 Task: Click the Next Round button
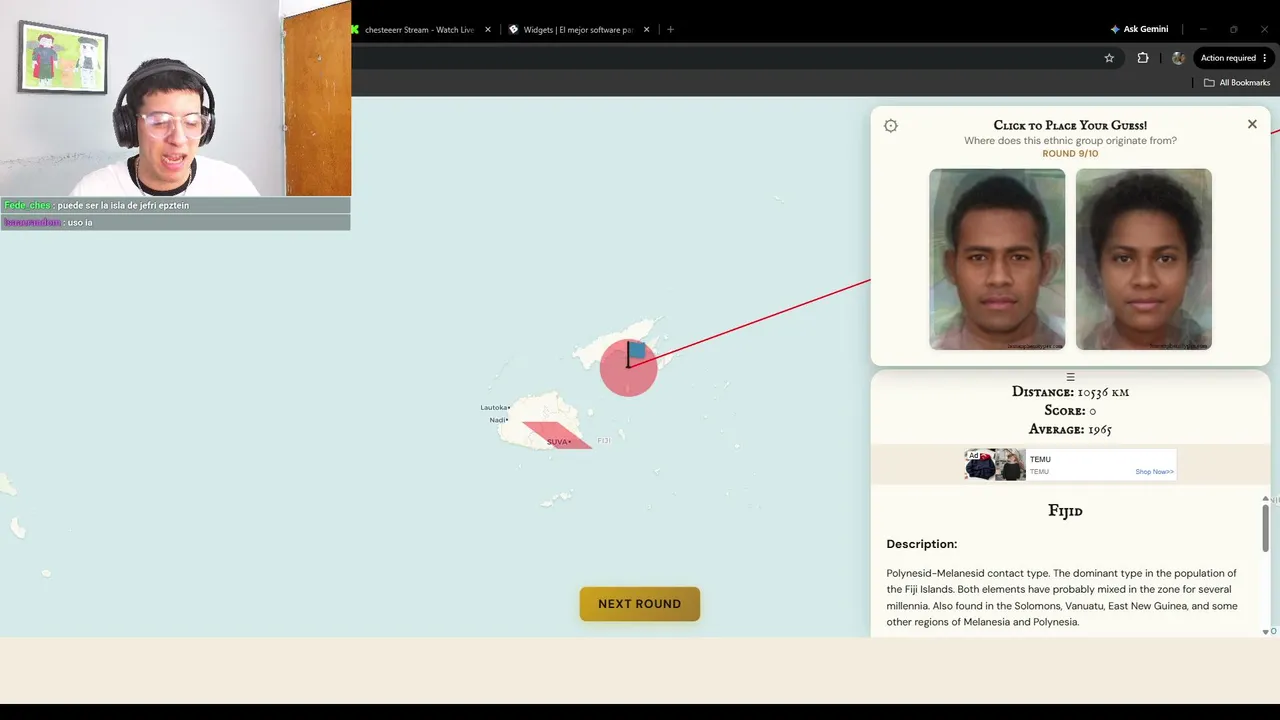tap(640, 604)
